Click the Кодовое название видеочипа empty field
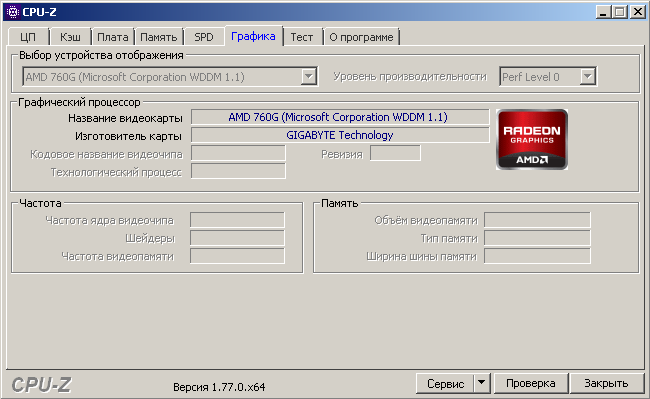This screenshot has height=399, width=650. [238, 153]
